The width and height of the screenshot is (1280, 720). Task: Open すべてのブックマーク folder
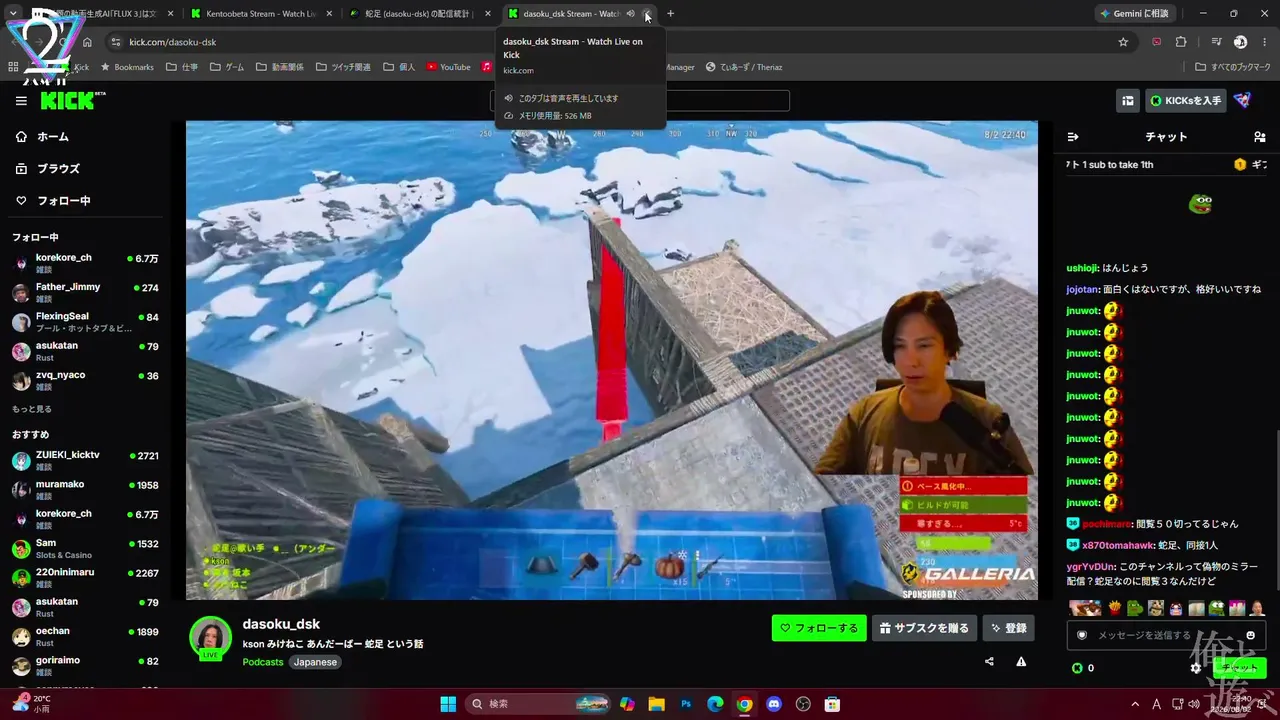pyautogui.click(x=1233, y=67)
